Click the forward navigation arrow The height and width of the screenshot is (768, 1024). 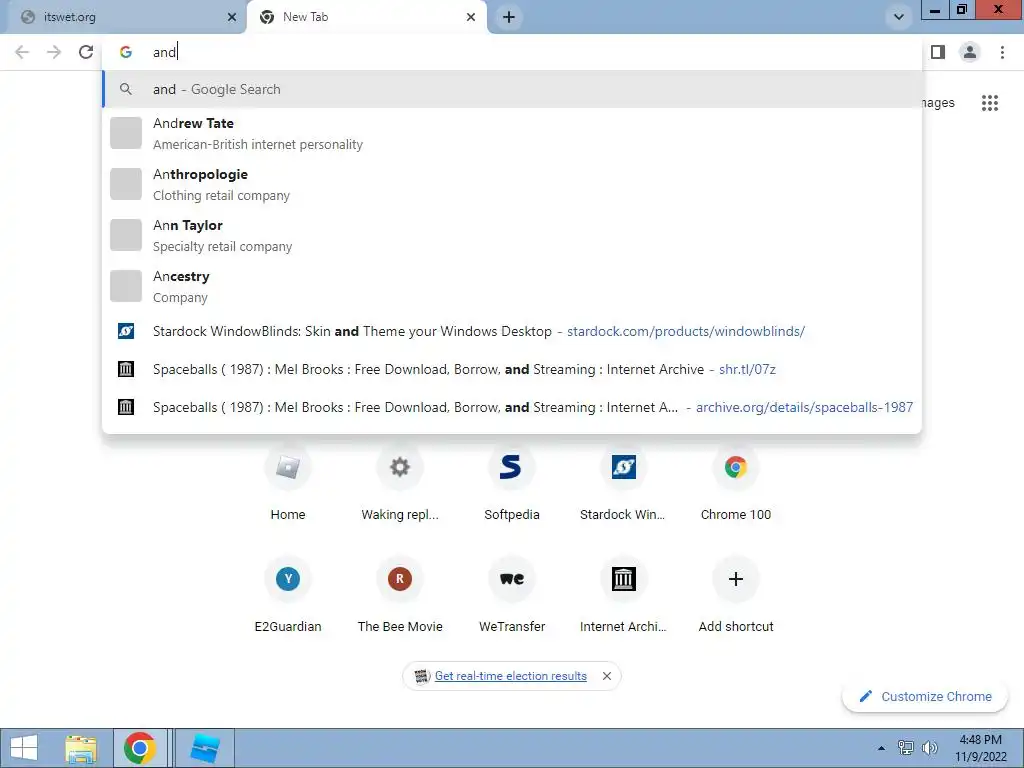54,52
